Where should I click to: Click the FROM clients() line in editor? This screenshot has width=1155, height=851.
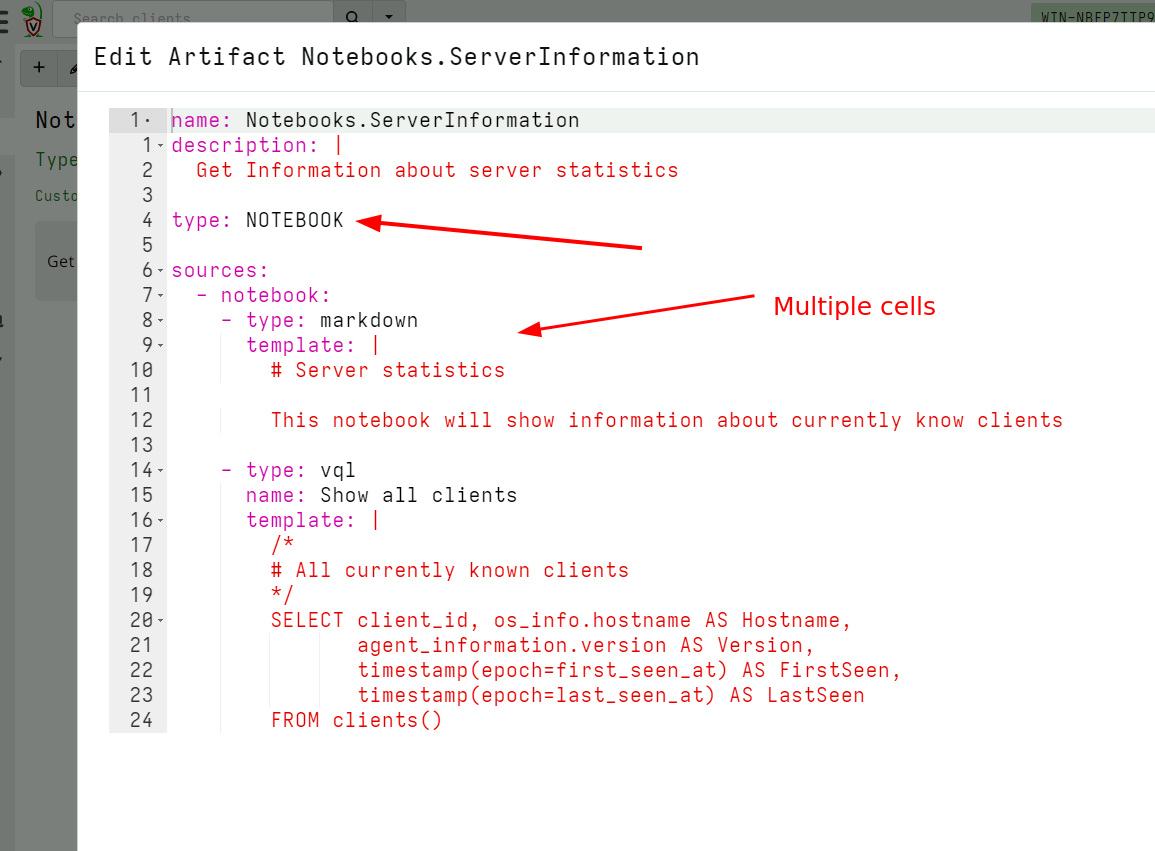[355, 720]
